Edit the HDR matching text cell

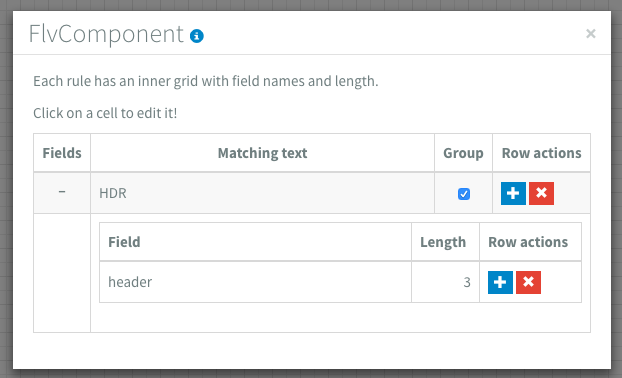point(262,193)
